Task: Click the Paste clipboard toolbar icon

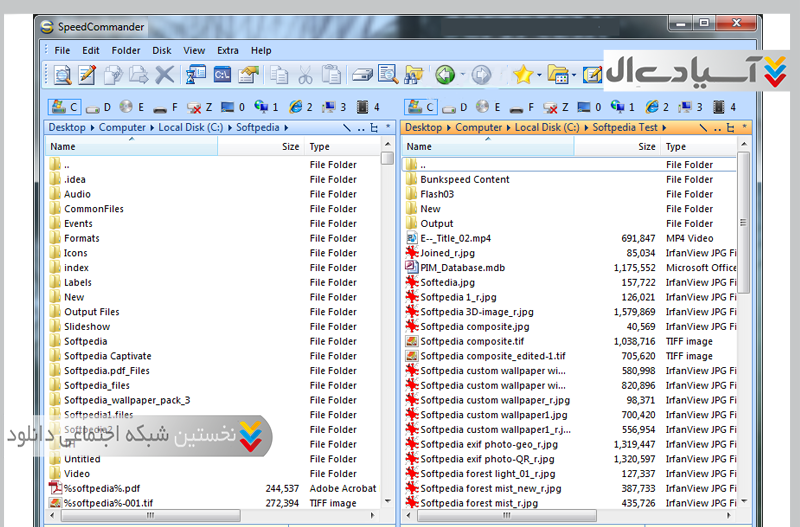Action: coord(332,75)
